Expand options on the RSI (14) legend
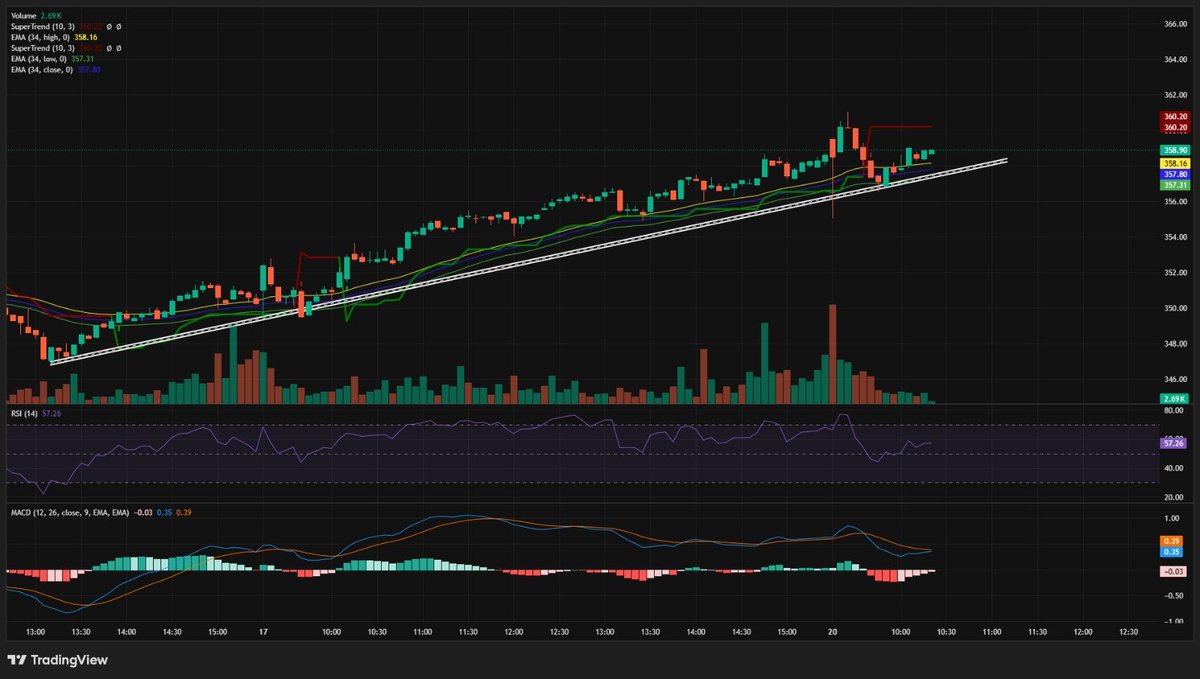The height and width of the screenshot is (679, 1200). pos(25,413)
